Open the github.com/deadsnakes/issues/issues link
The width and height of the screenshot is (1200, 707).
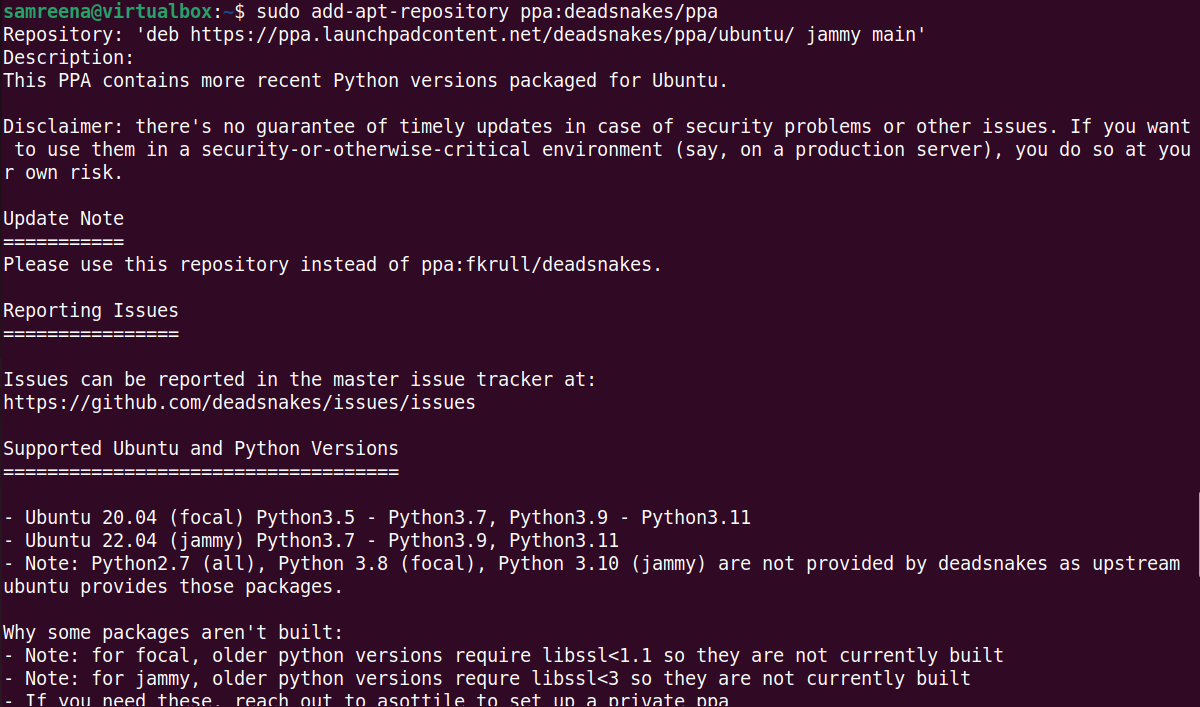pos(239,403)
